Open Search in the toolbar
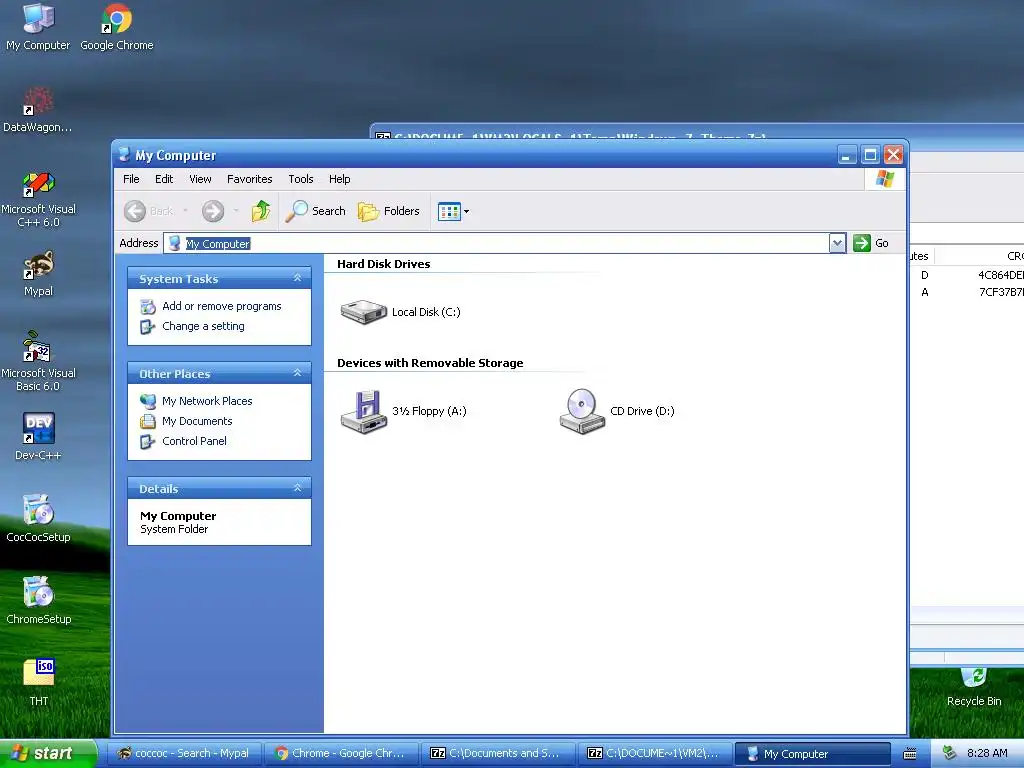 [315, 211]
